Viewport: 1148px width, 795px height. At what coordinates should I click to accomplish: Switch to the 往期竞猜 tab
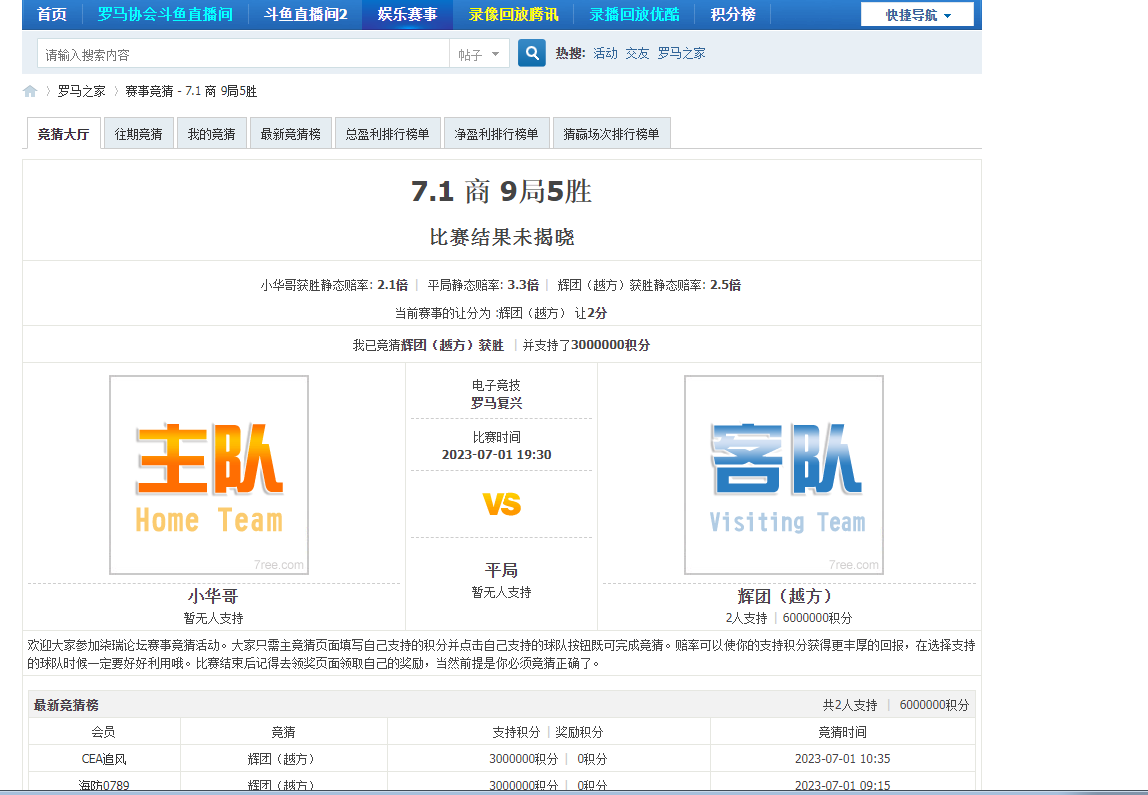coord(138,134)
